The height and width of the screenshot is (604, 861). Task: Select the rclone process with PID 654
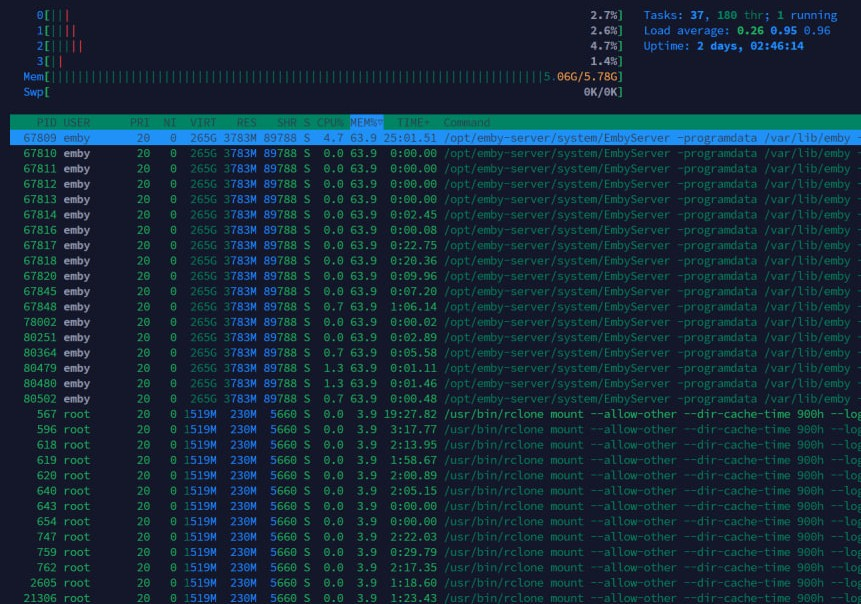click(x=435, y=522)
